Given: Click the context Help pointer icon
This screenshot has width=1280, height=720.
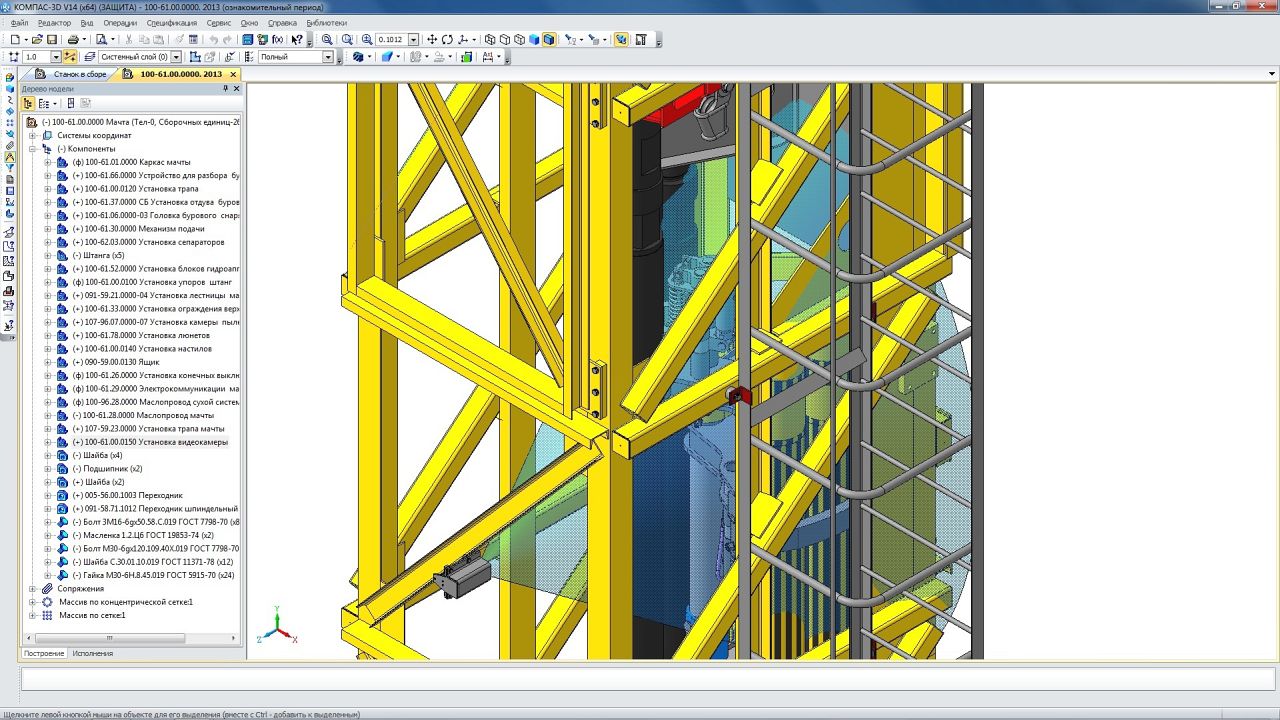Looking at the screenshot, I should tap(296, 40).
